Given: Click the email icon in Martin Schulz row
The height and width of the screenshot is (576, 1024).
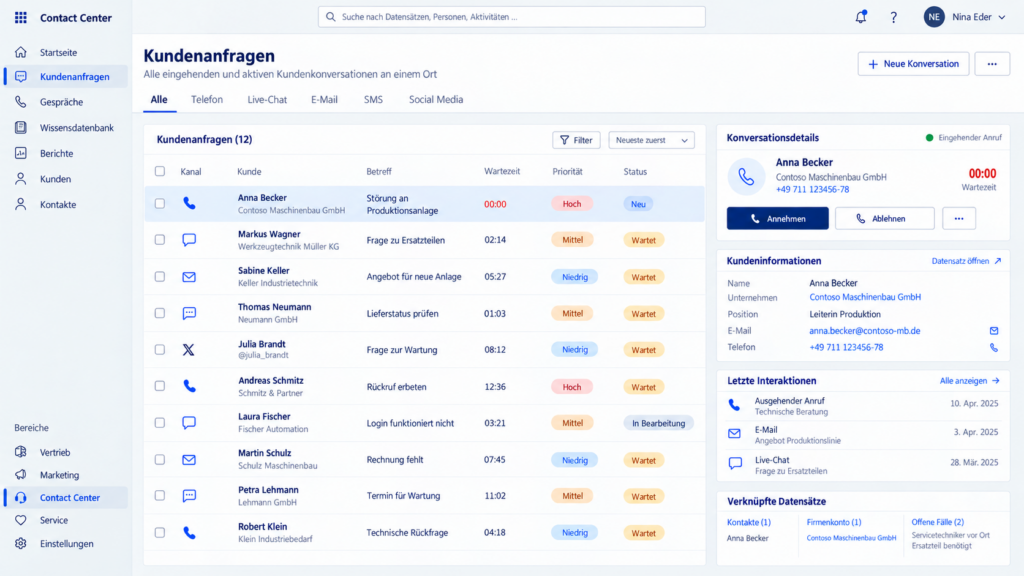Looking at the screenshot, I should 189,460.
